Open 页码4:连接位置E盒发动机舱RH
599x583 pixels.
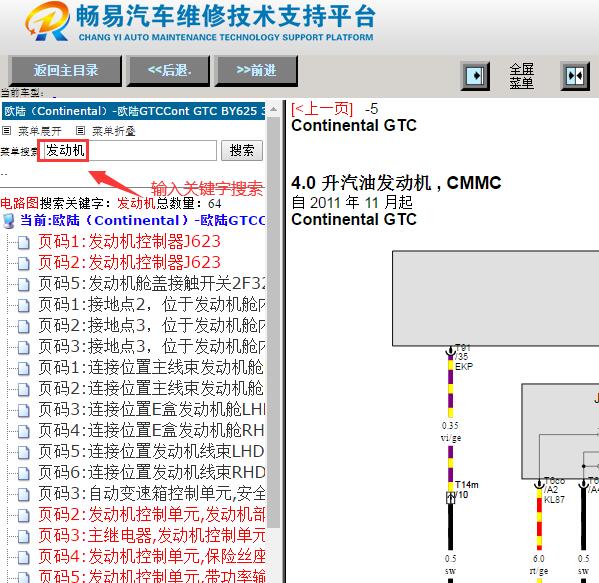[151, 431]
